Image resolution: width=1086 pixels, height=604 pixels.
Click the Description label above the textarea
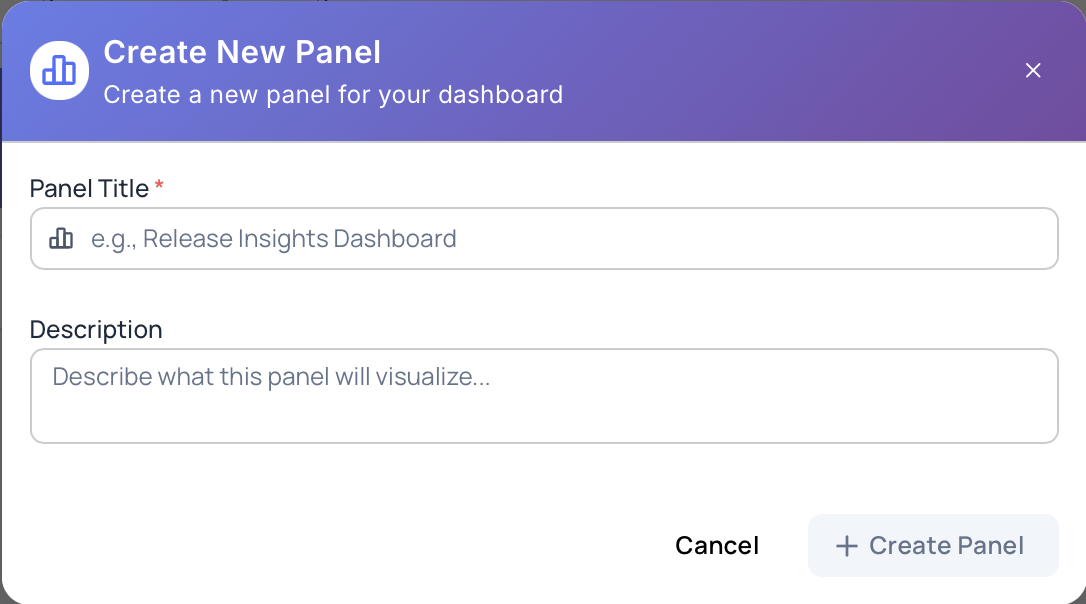pos(96,329)
